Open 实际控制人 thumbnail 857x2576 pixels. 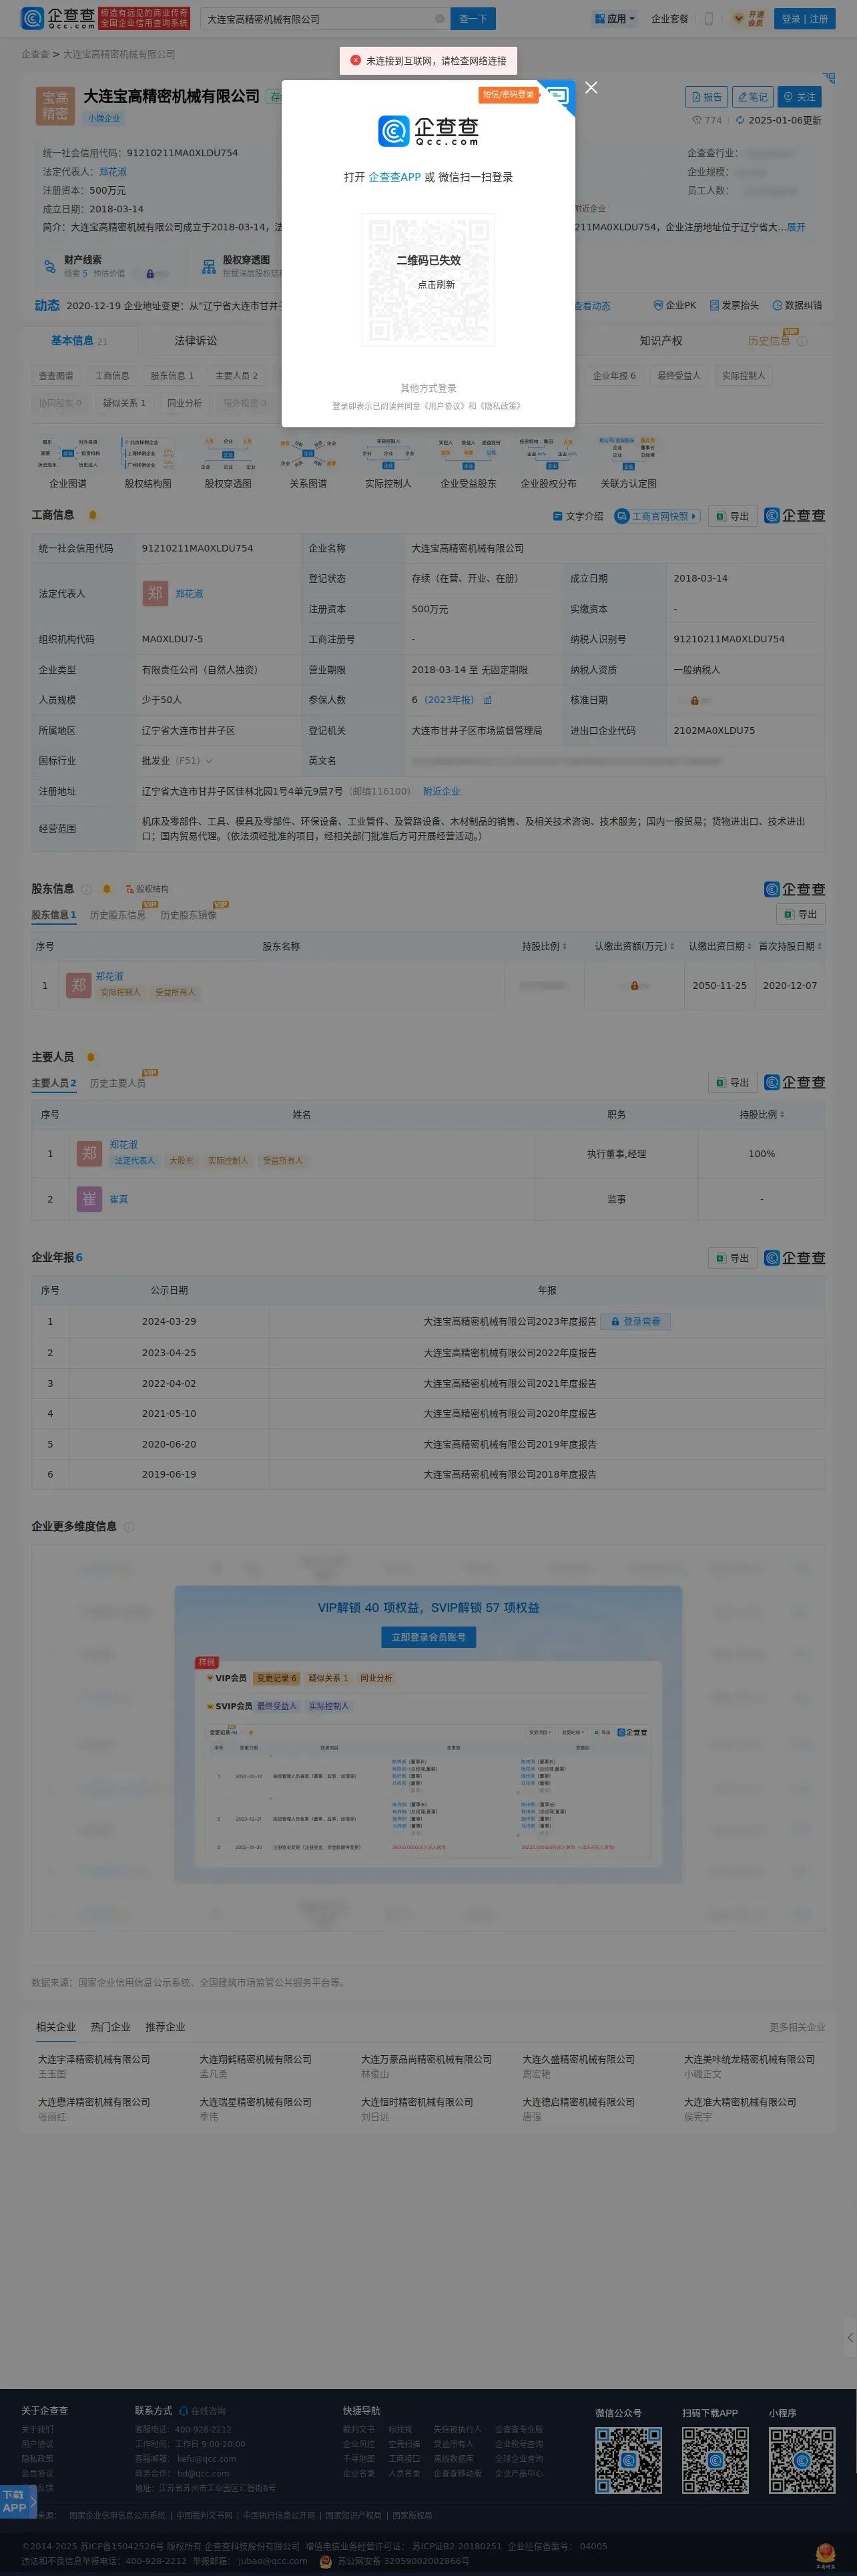pos(388,462)
